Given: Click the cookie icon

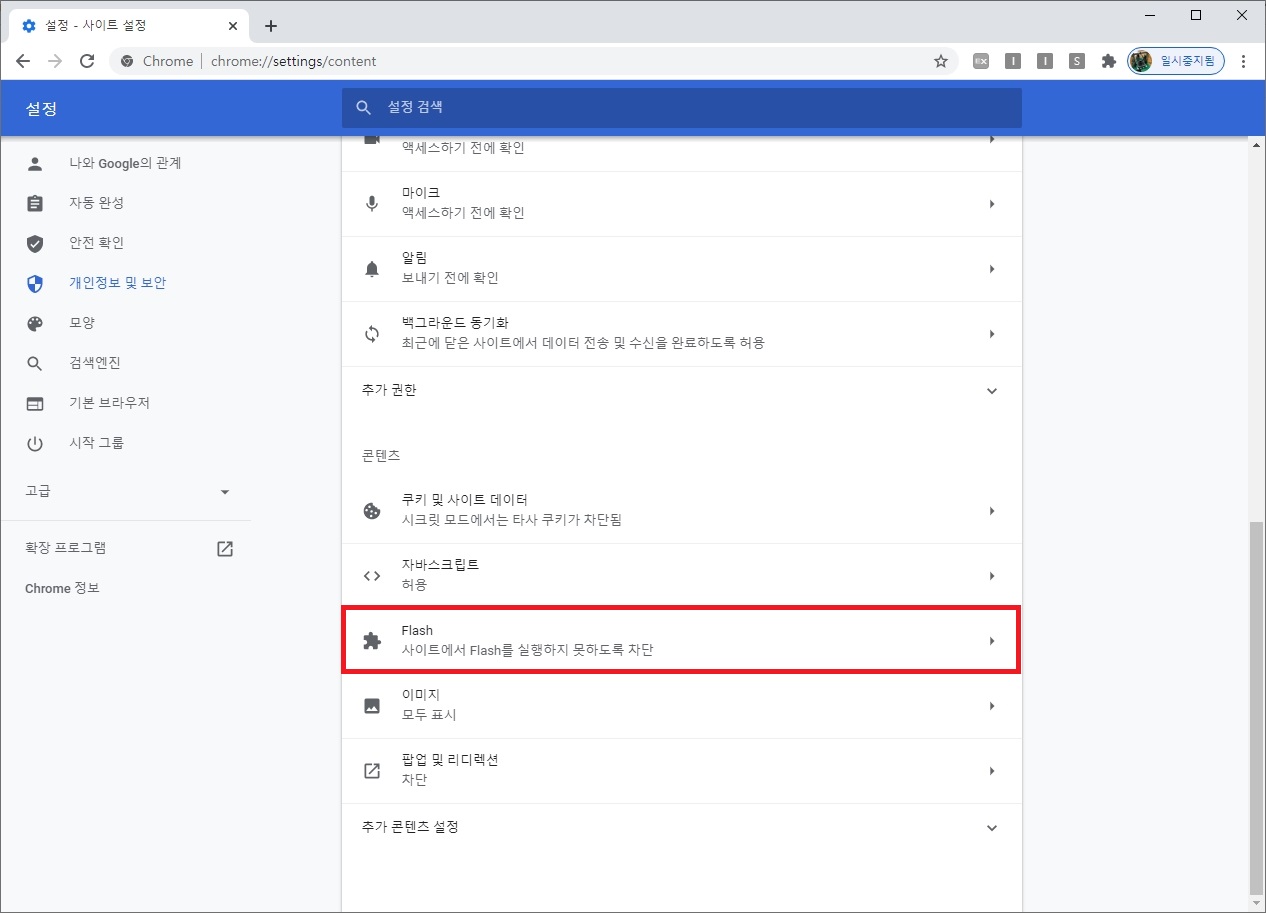Looking at the screenshot, I should (x=372, y=511).
